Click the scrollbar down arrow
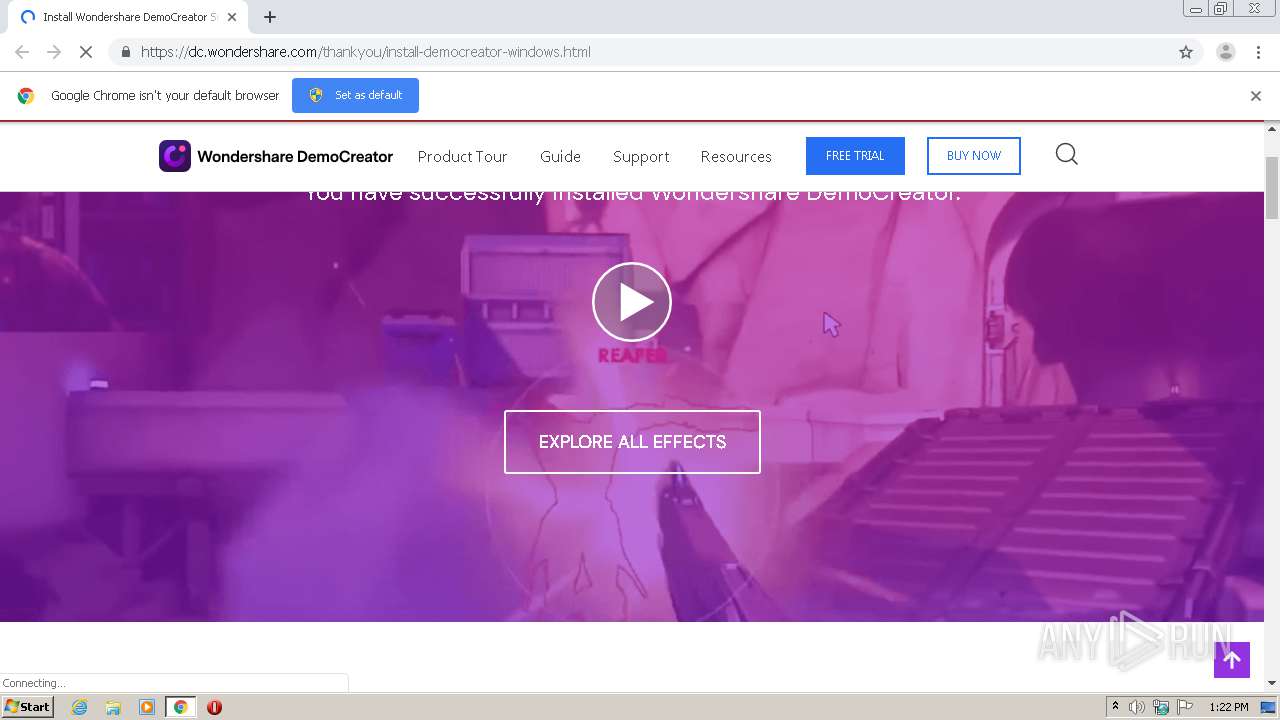This screenshot has height=720, width=1280. coord(1272,684)
